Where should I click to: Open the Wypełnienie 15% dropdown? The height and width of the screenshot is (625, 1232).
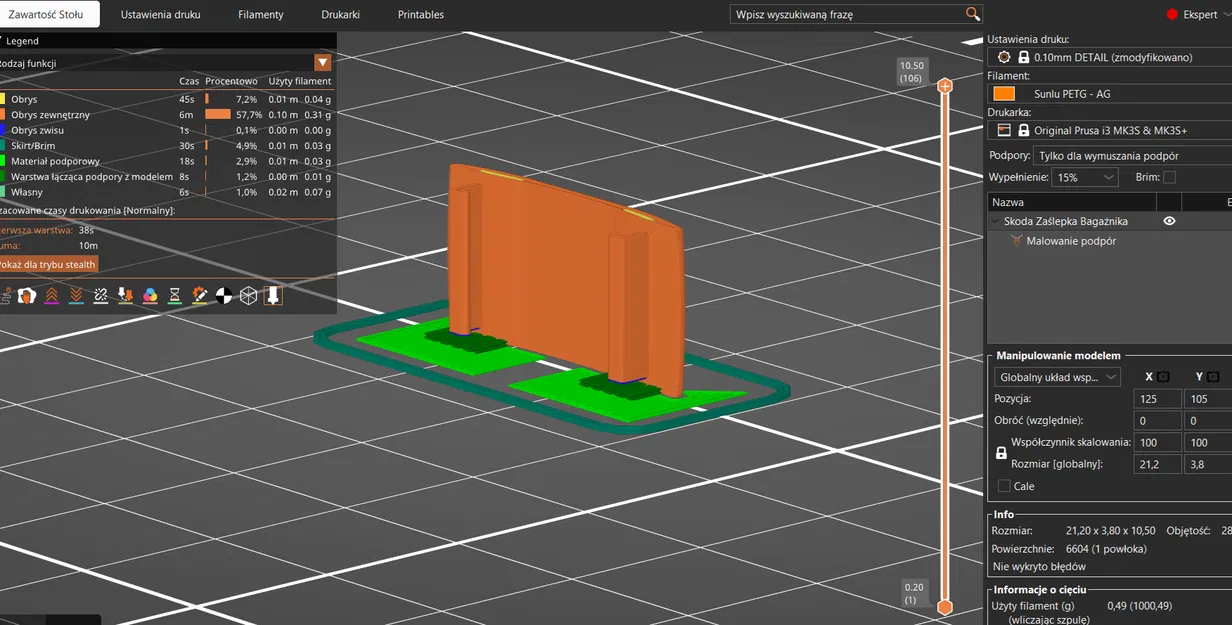[1085, 177]
